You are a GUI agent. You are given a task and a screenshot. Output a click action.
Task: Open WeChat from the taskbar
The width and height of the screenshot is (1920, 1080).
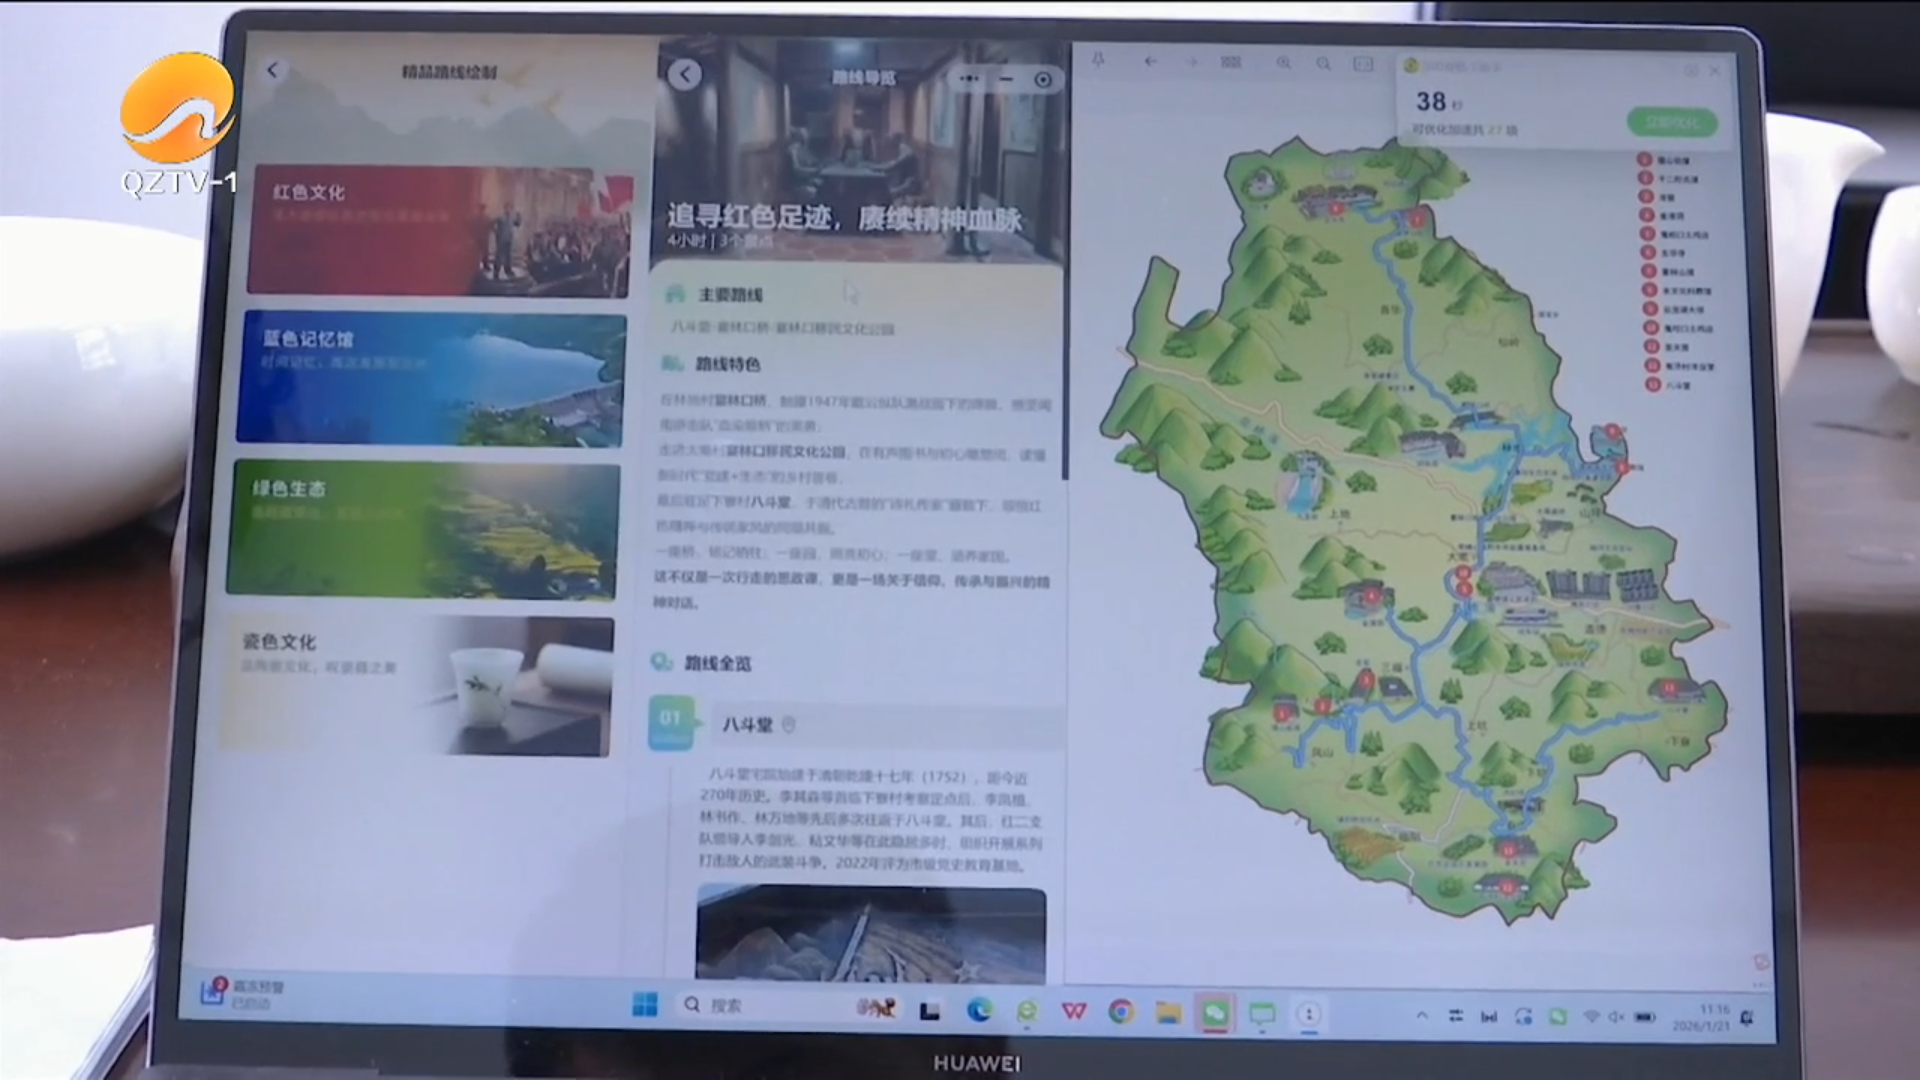(x=1214, y=1014)
